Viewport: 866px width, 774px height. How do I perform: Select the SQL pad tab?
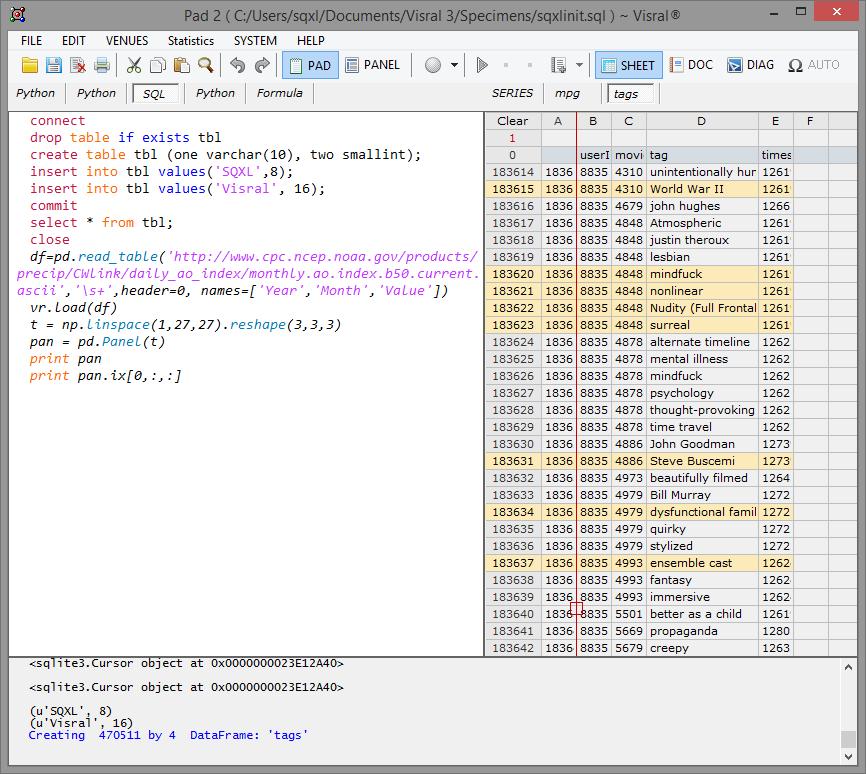pyautogui.click(x=154, y=93)
